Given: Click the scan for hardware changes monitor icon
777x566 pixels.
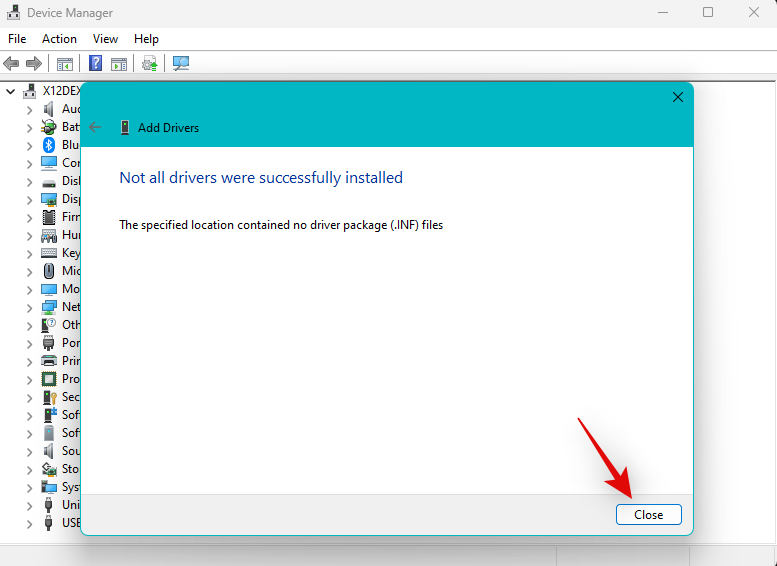Looking at the screenshot, I should [x=181, y=63].
